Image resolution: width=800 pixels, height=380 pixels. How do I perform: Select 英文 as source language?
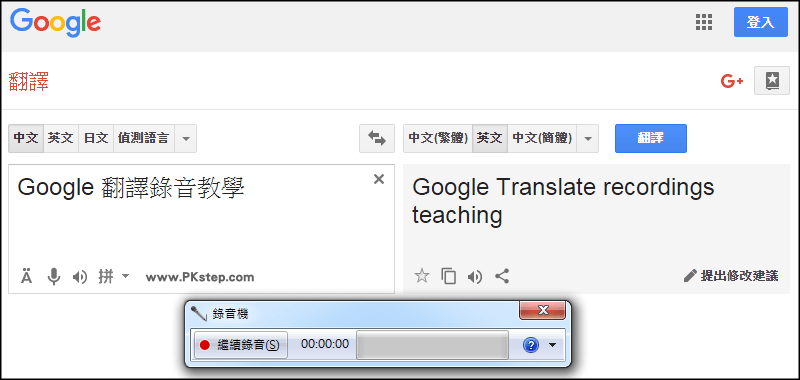tap(61, 138)
